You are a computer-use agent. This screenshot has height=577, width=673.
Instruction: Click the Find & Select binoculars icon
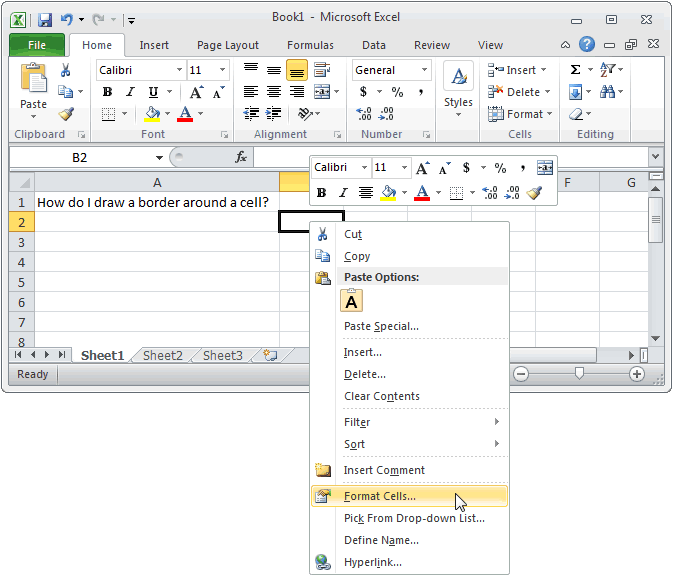point(607,91)
